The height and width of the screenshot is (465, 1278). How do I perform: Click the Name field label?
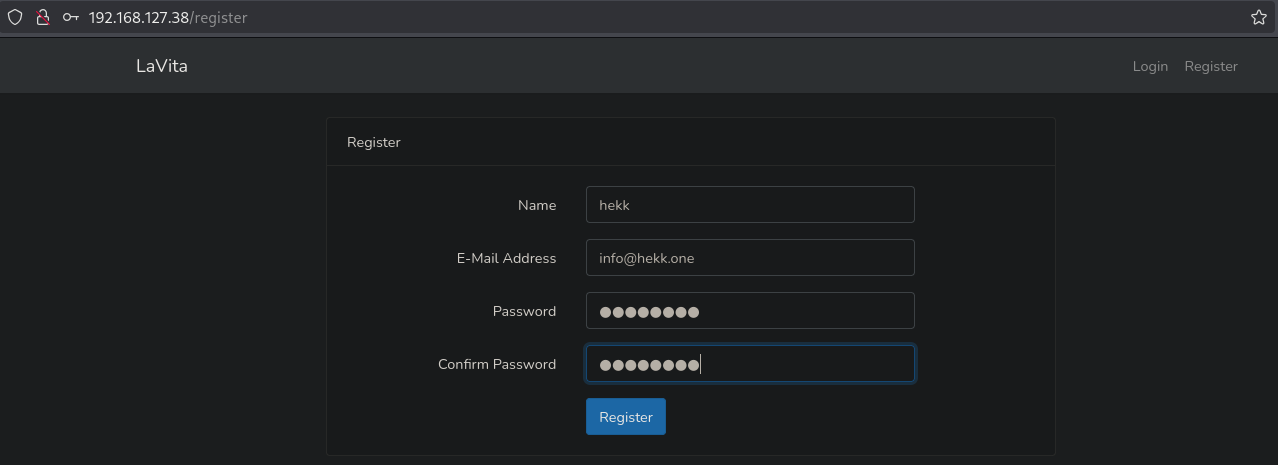tap(536, 205)
